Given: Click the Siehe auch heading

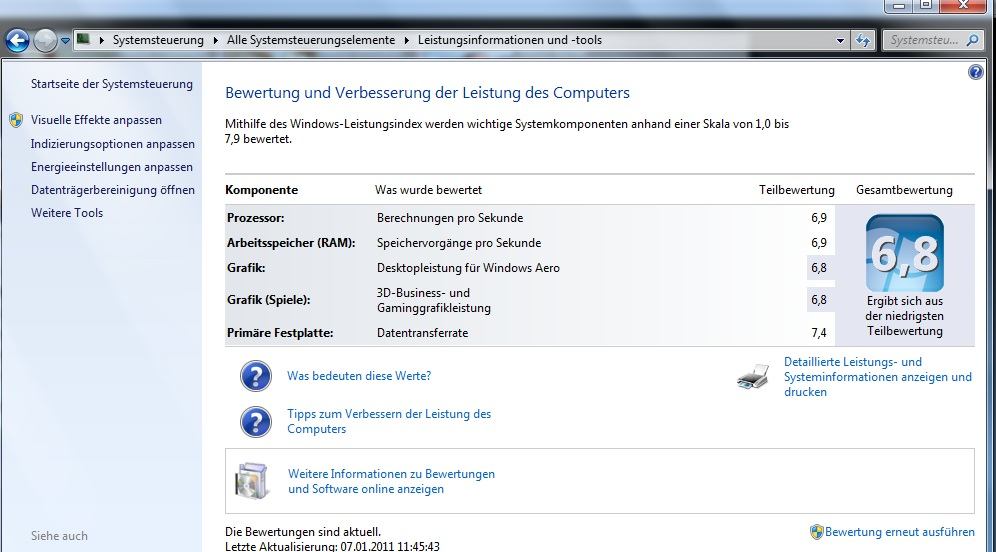Looking at the screenshot, I should 59,536.
